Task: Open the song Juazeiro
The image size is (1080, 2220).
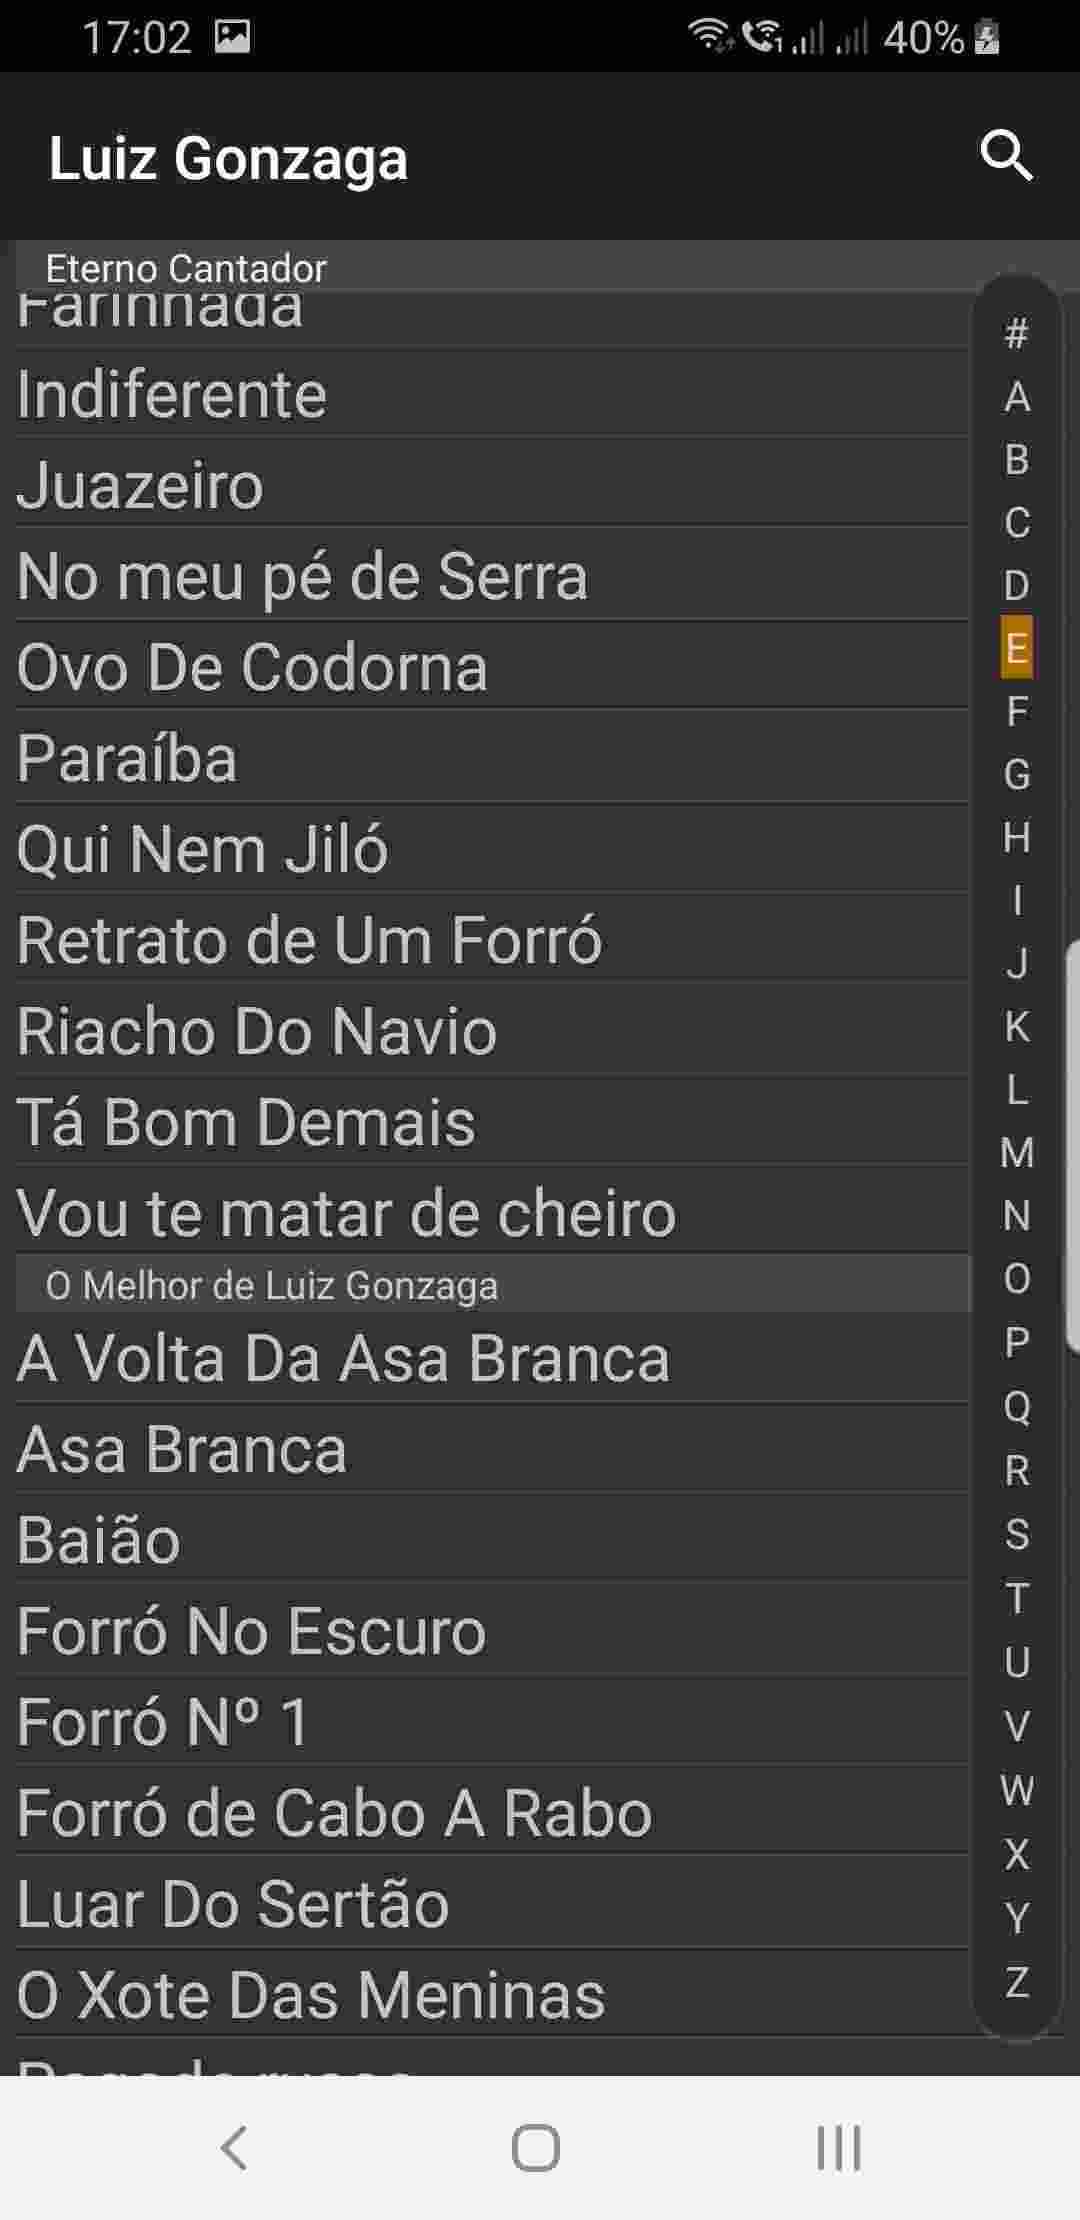Action: pyautogui.click(x=140, y=485)
